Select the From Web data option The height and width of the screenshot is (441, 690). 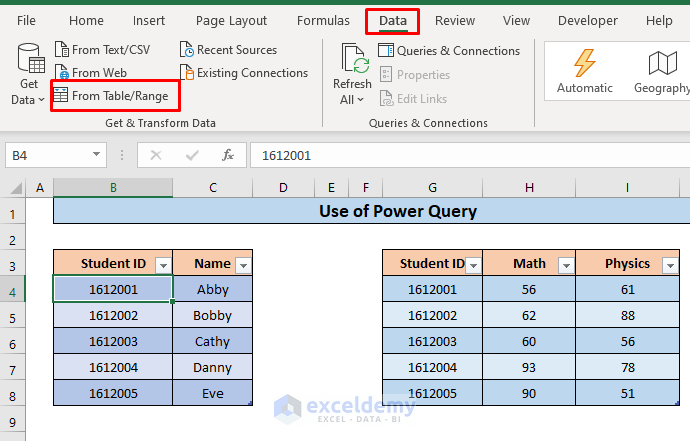click(x=90, y=73)
